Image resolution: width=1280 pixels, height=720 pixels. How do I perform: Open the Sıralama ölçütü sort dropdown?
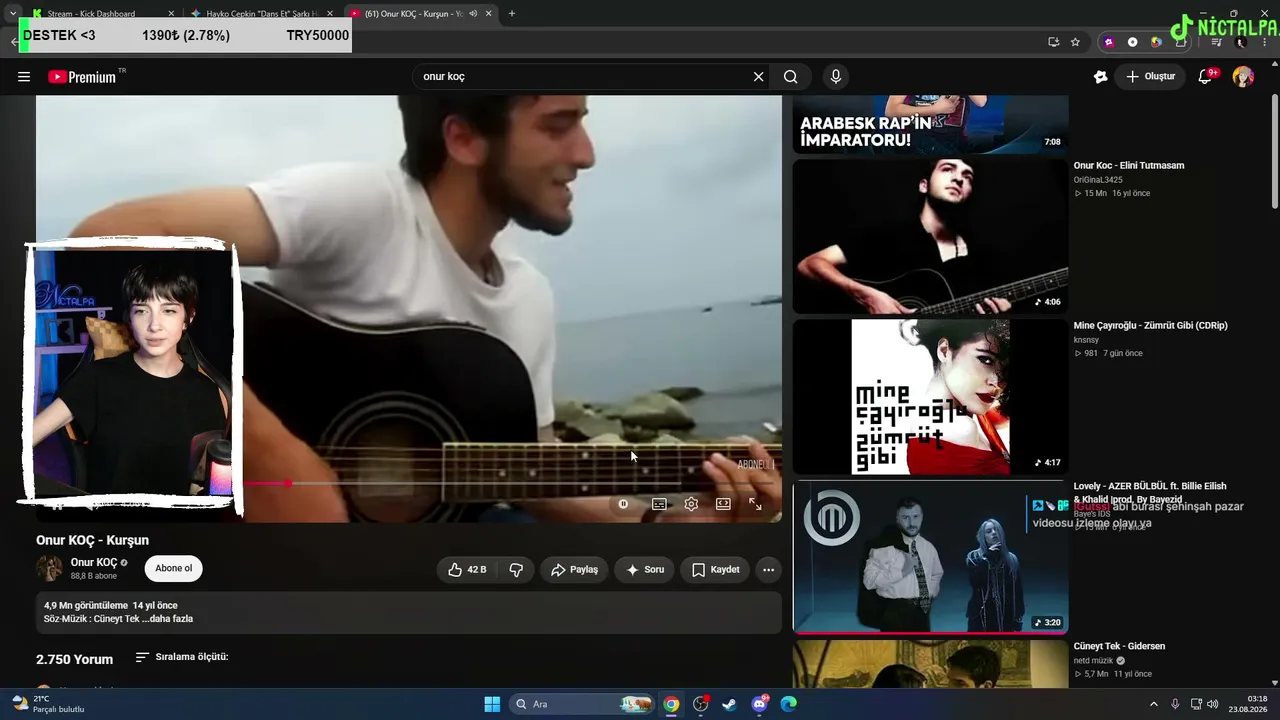point(182,657)
